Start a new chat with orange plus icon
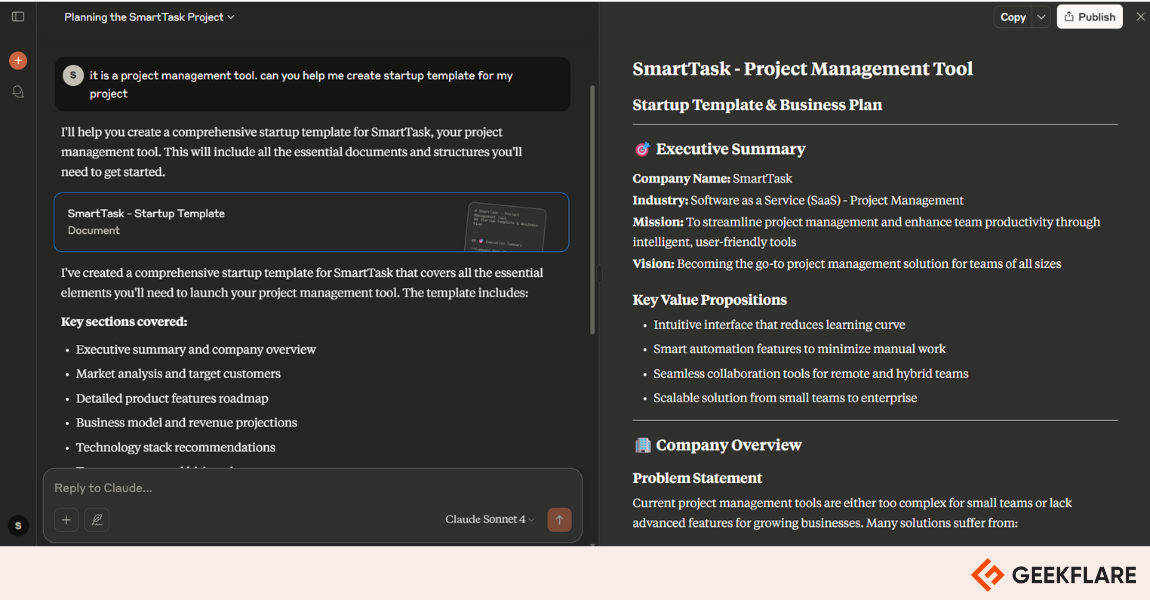Screen dimensions: 1150x600 [x=18, y=60]
